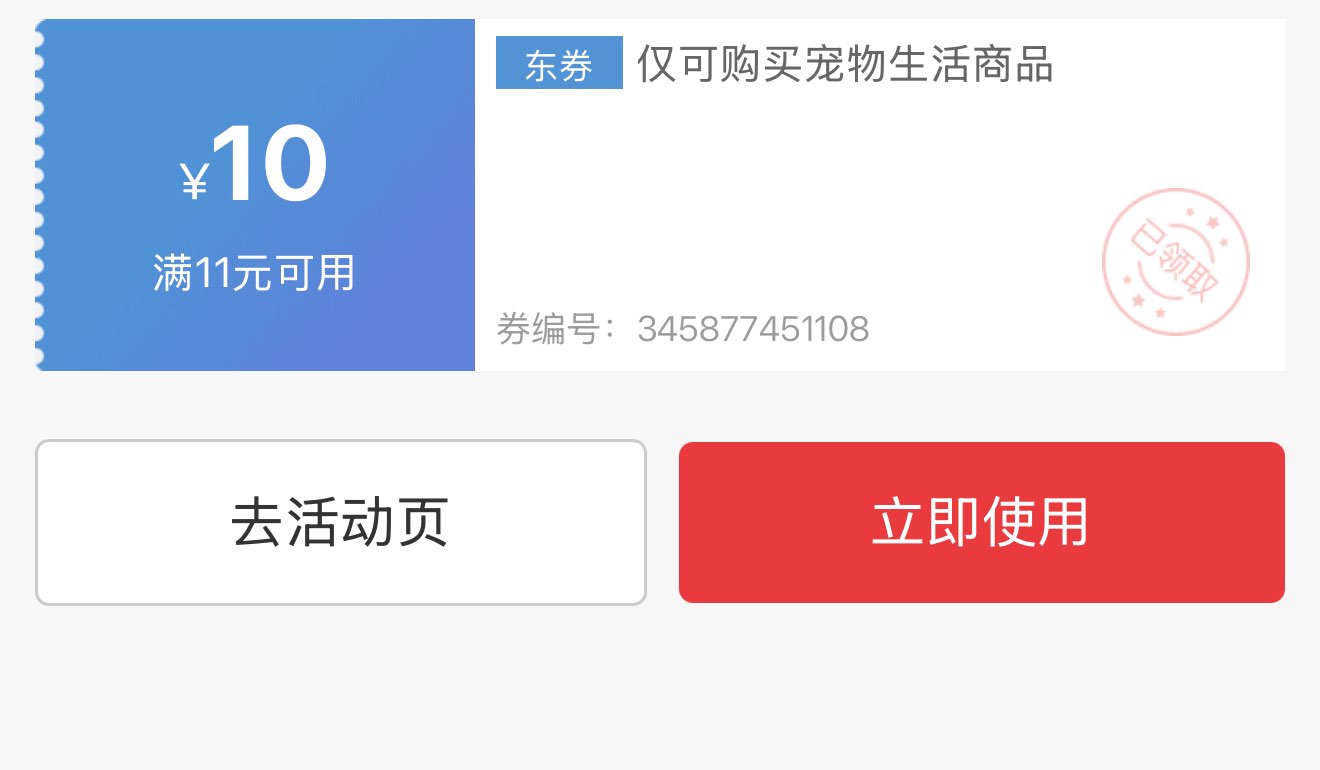The width and height of the screenshot is (1320, 770).
Task: Click the white coupon details area
Action: [x=880, y=195]
